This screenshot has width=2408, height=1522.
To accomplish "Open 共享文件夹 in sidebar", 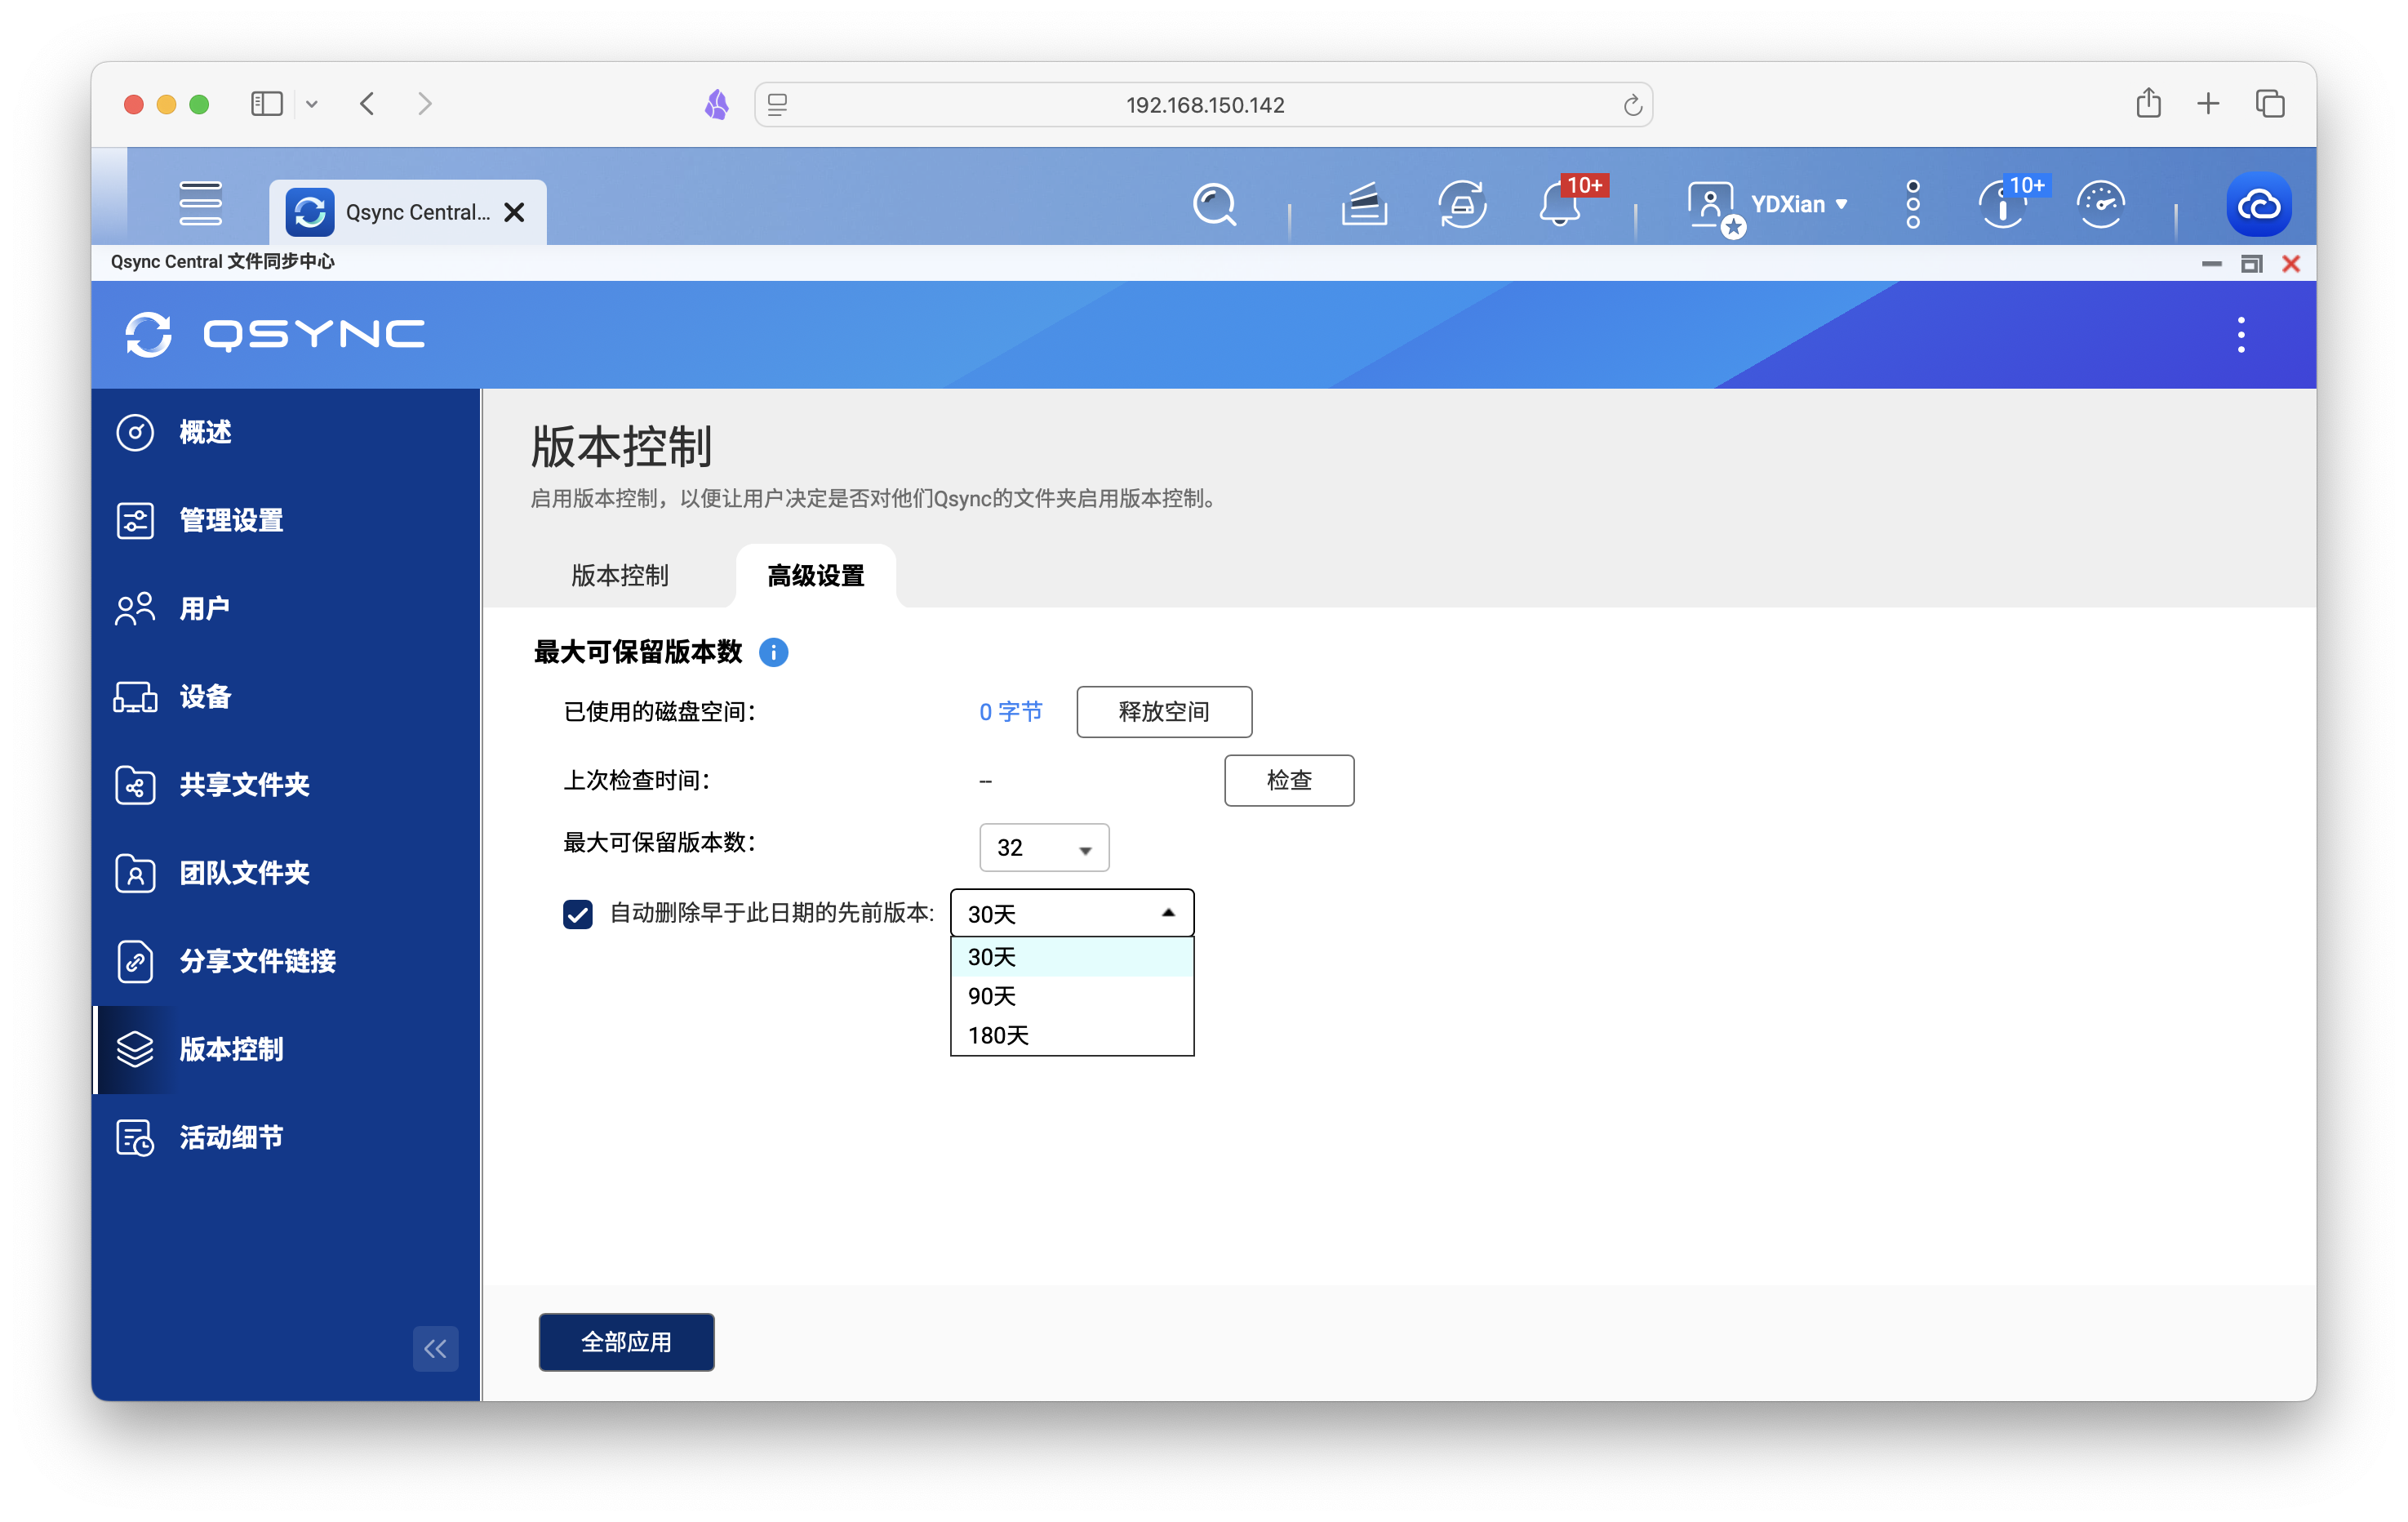I will [x=287, y=785].
